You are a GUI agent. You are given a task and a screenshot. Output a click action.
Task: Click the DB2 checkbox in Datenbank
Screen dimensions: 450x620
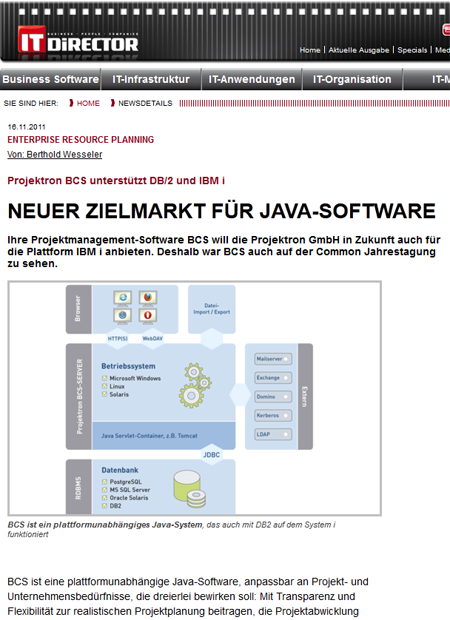coord(105,506)
